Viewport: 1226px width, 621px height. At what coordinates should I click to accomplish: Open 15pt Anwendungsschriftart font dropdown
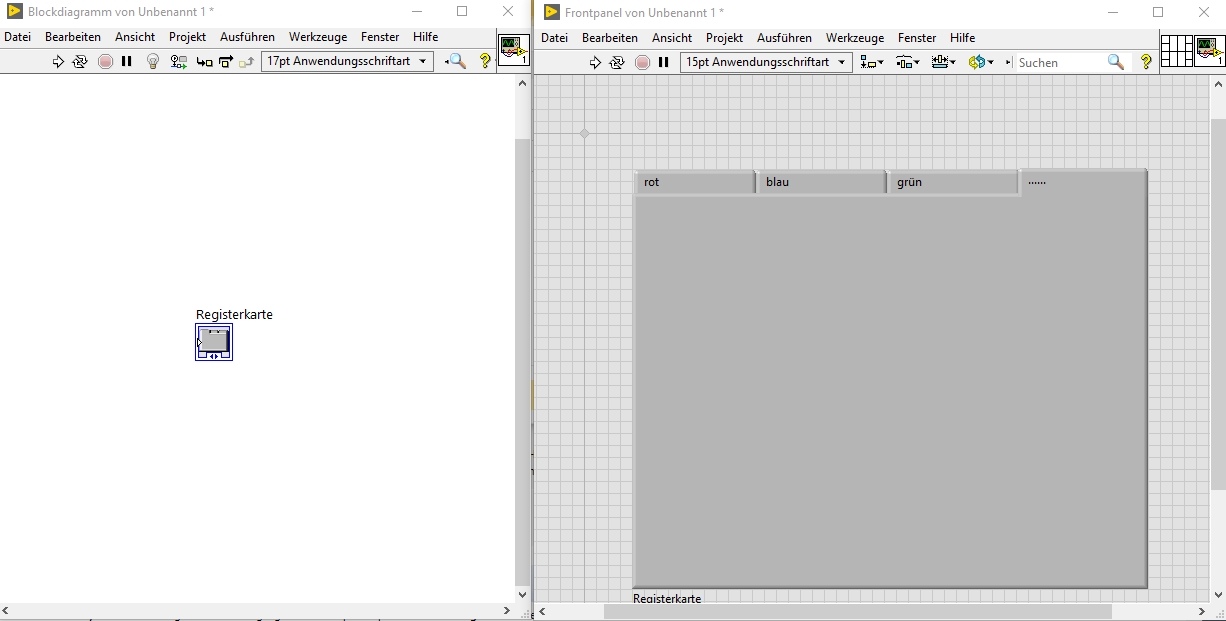(766, 62)
